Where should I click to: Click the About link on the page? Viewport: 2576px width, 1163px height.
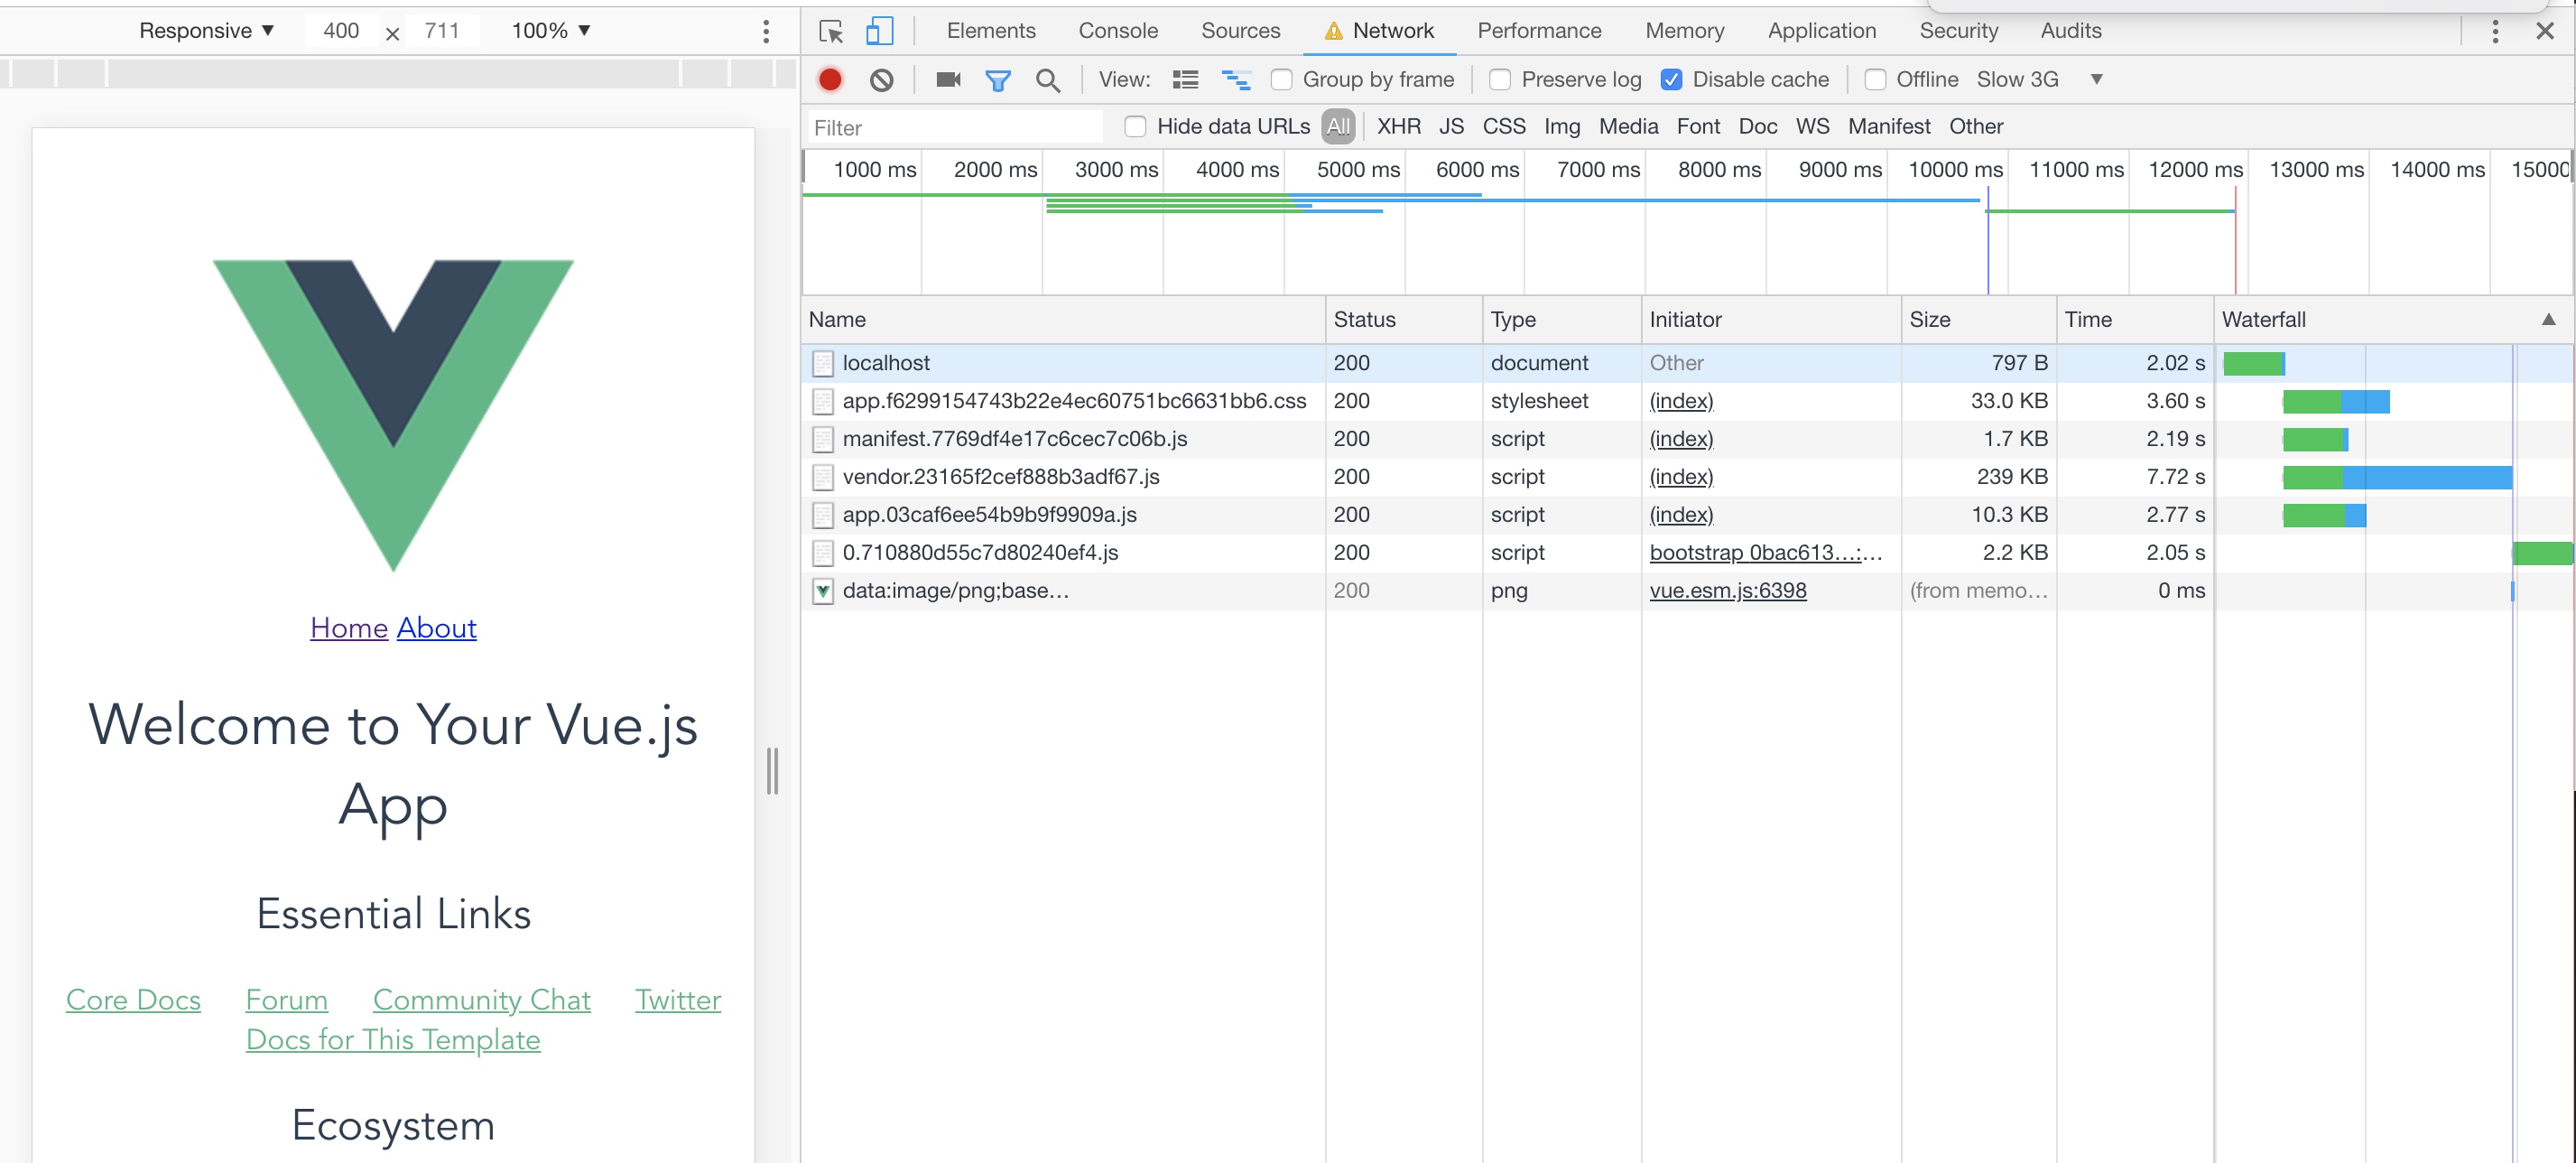click(x=437, y=628)
